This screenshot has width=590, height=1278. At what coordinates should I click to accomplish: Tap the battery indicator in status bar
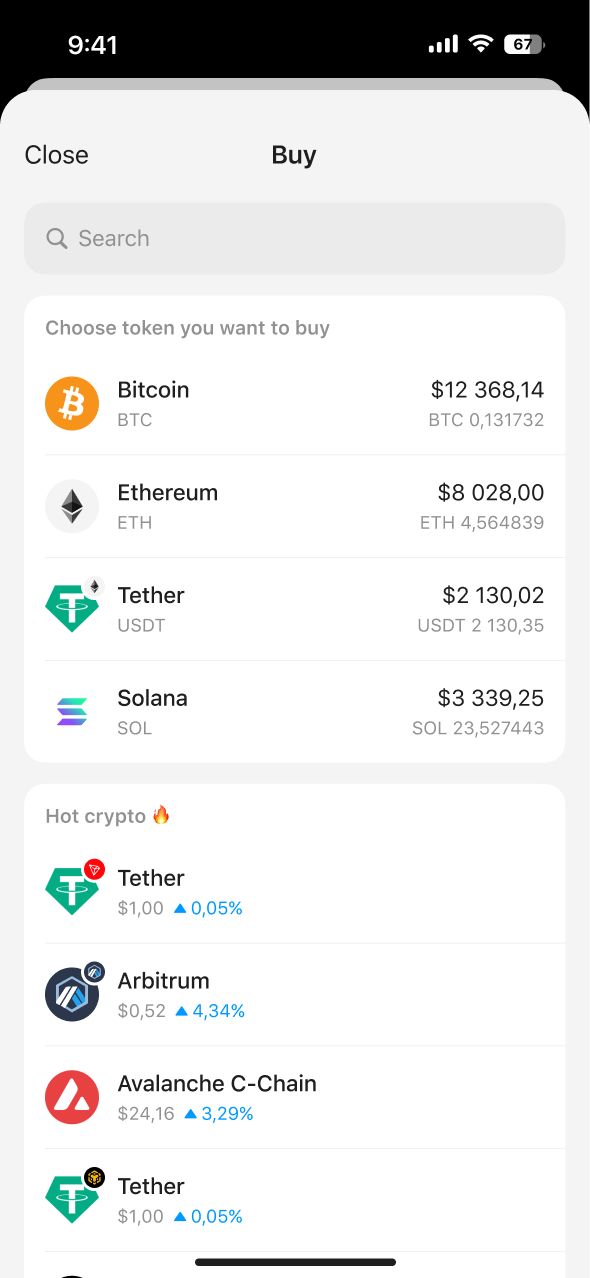(x=525, y=44)
